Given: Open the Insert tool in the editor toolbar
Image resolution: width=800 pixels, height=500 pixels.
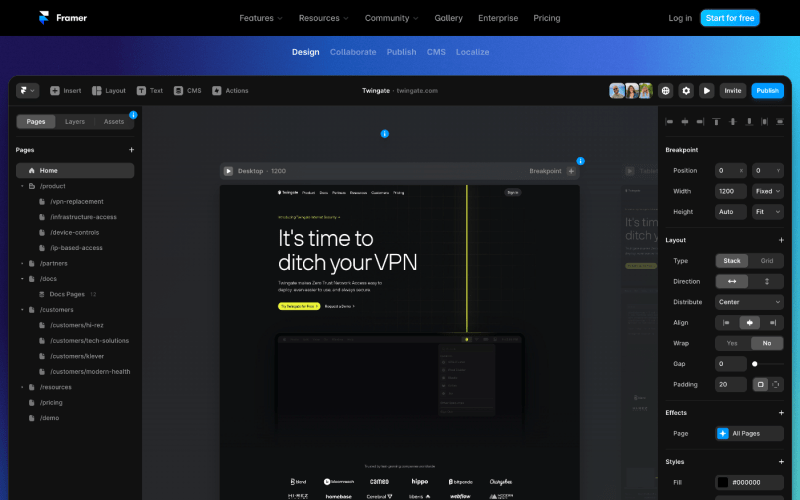Looking at the screenshot, I should [65, 91].
